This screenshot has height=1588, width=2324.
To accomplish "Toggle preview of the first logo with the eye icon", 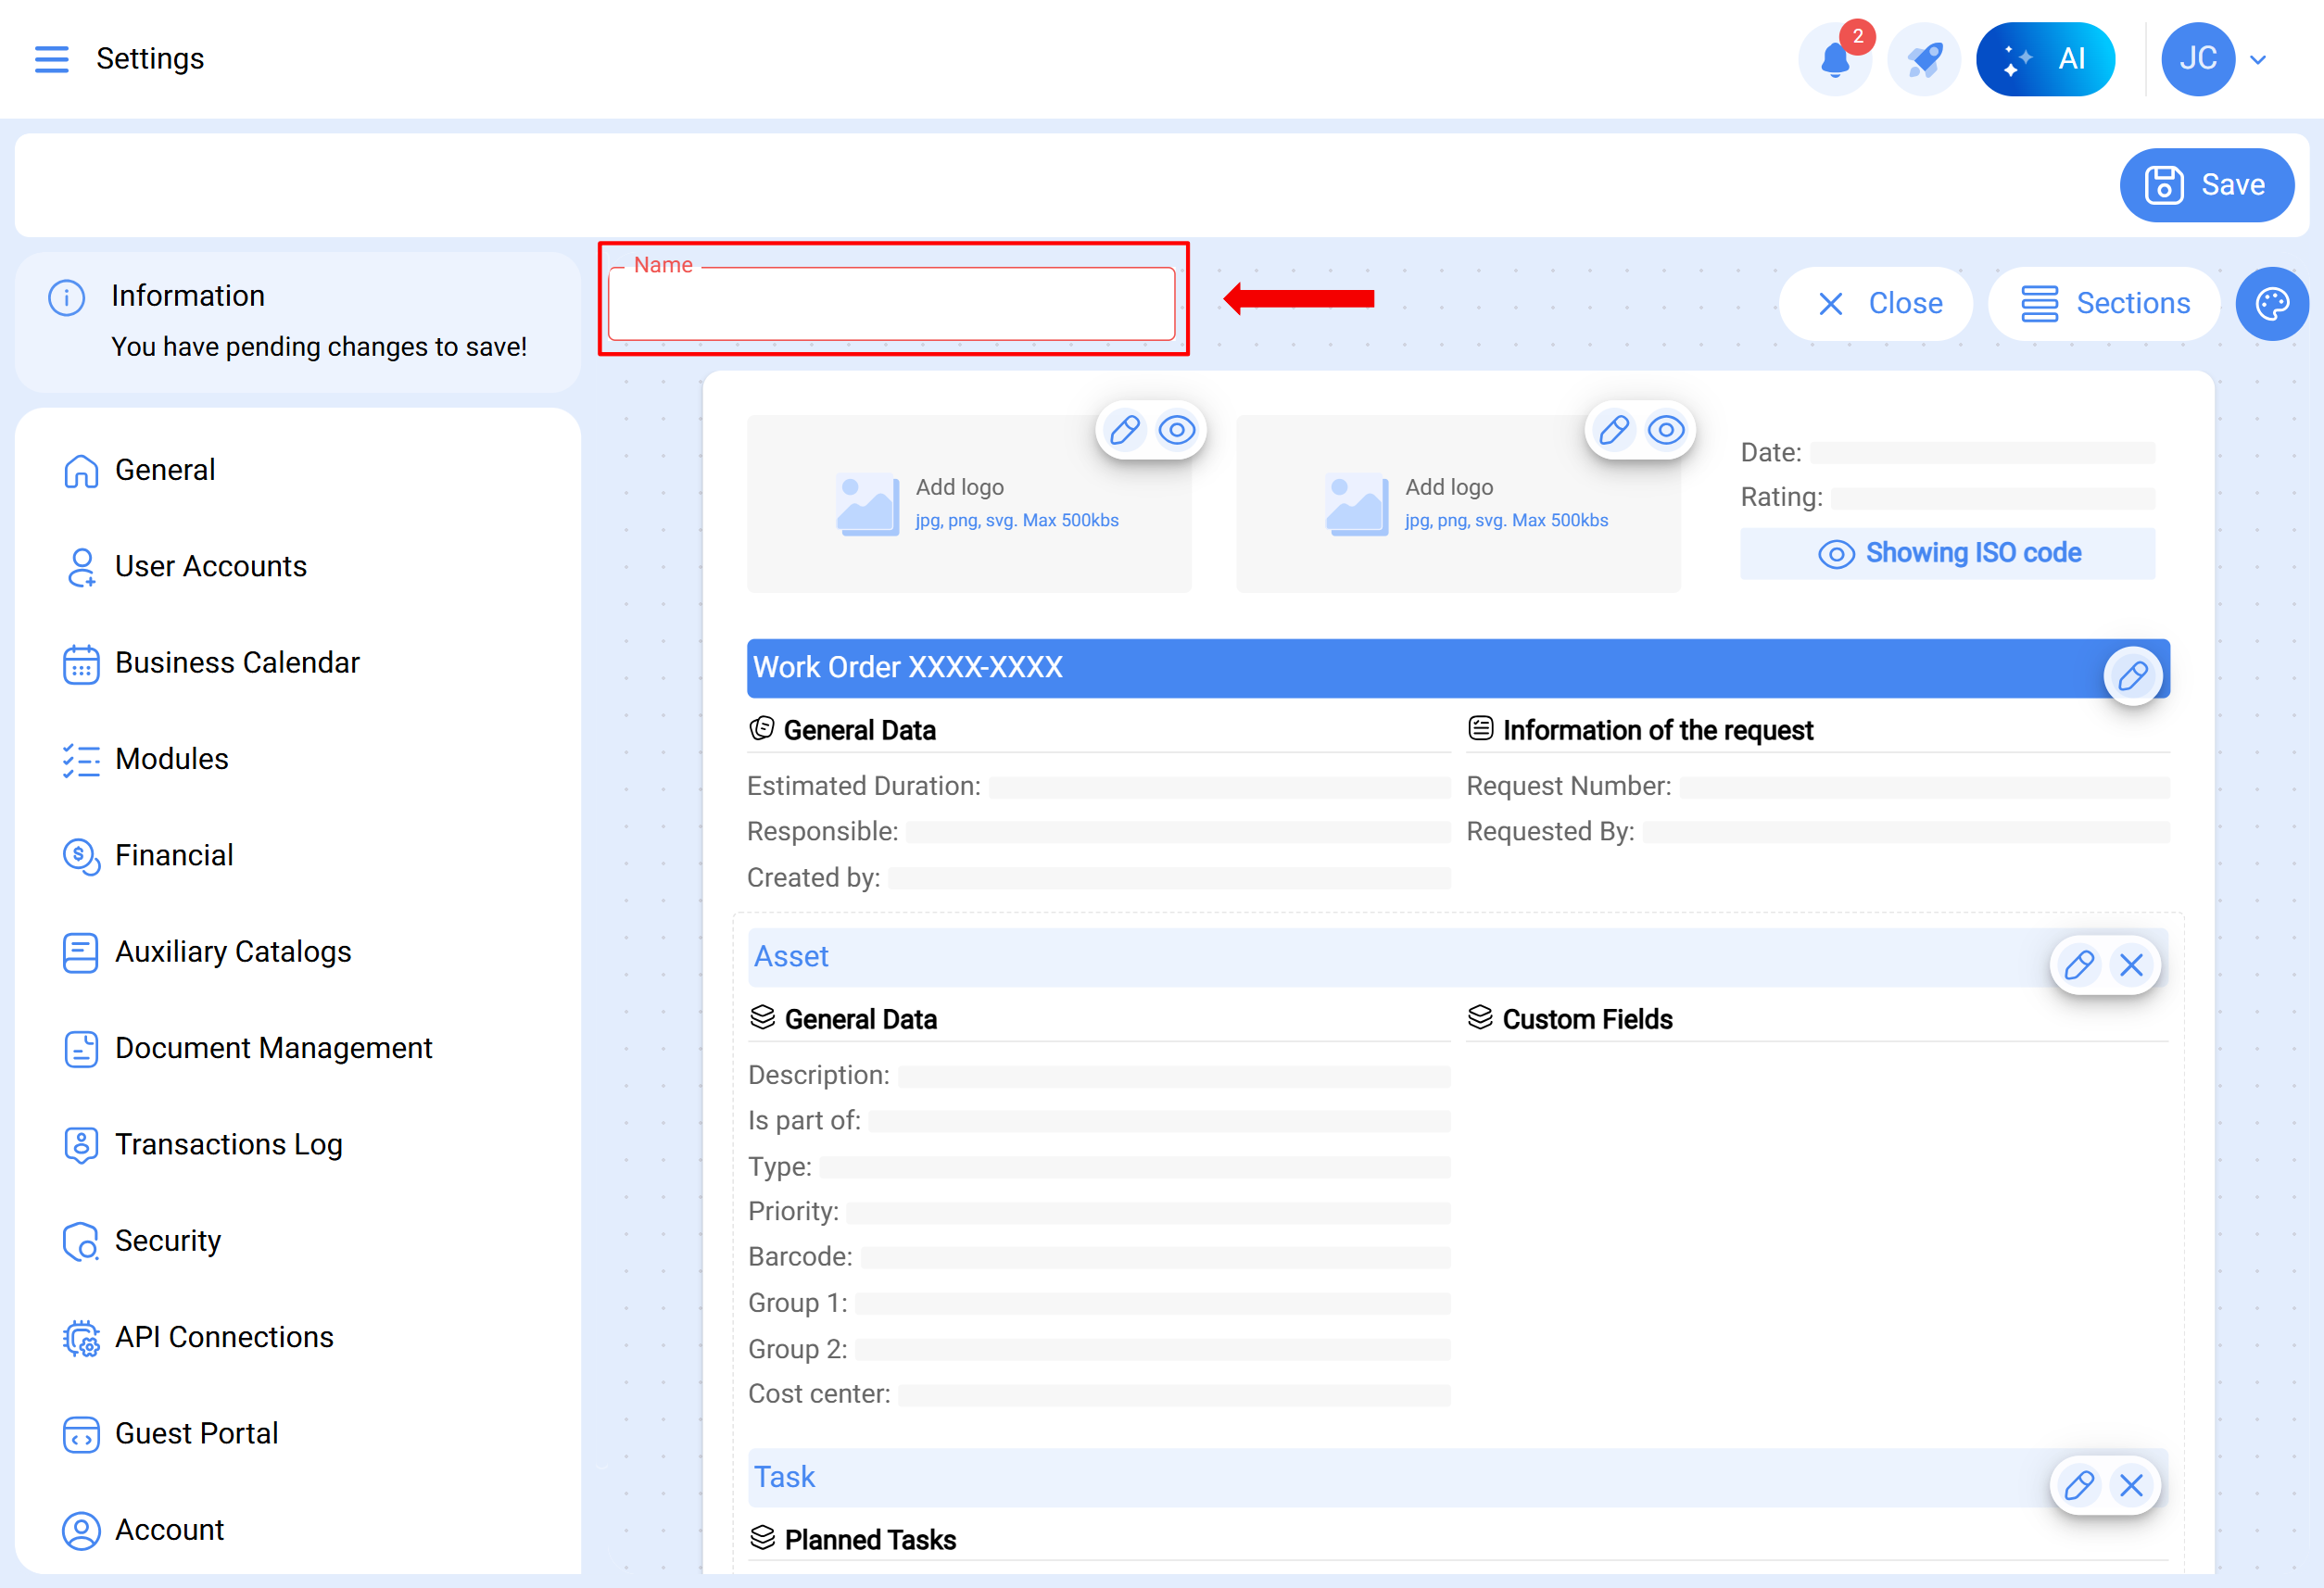I will (x=1178, y=430).
